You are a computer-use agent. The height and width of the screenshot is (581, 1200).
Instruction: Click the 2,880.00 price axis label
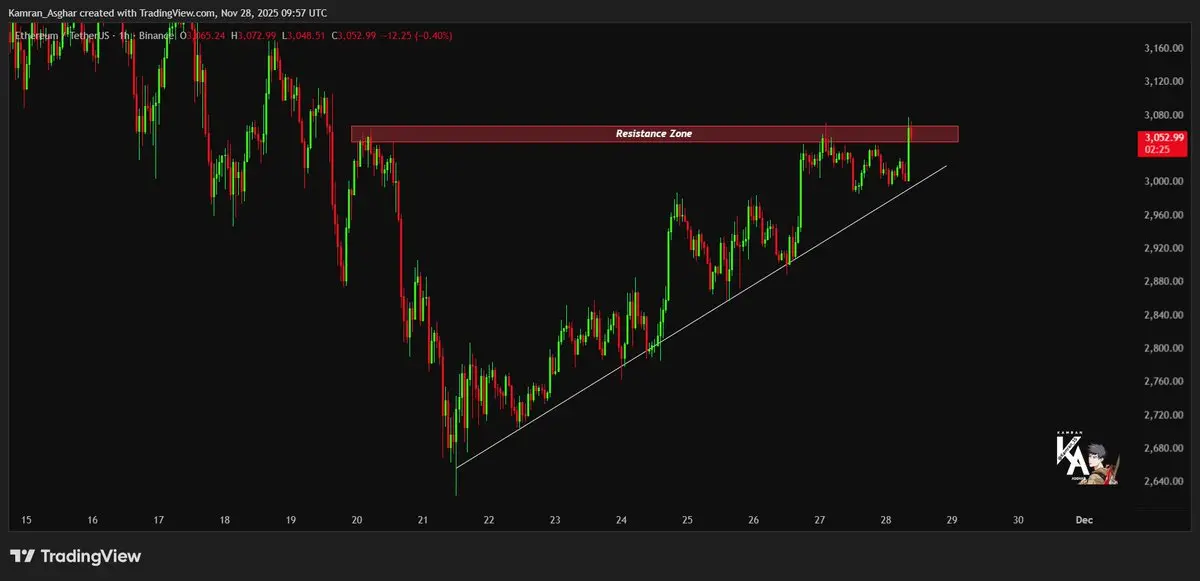(1162, 281)
